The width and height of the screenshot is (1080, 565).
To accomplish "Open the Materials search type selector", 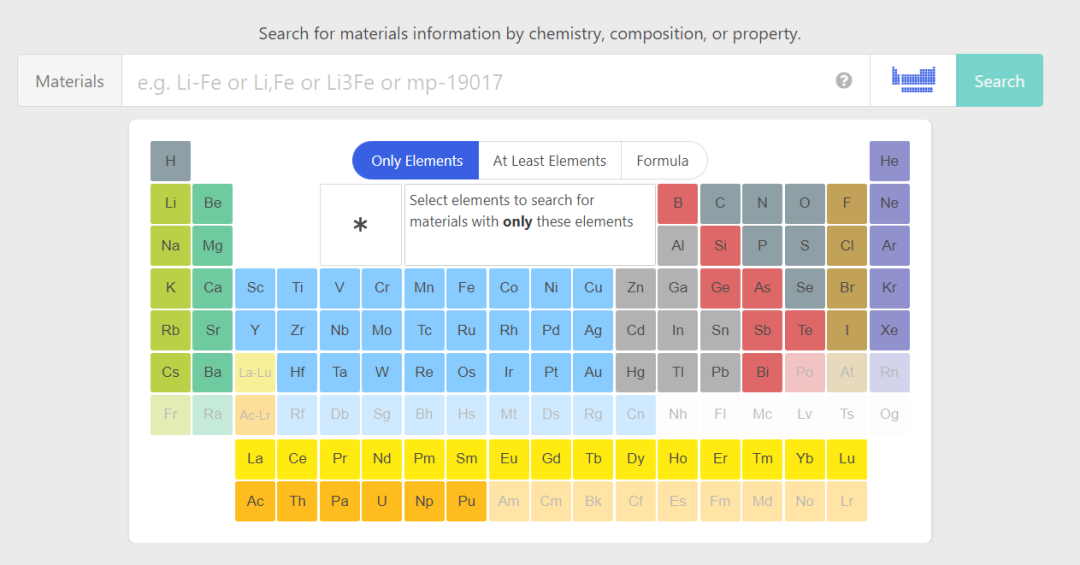I will click(x=70, y=81).
